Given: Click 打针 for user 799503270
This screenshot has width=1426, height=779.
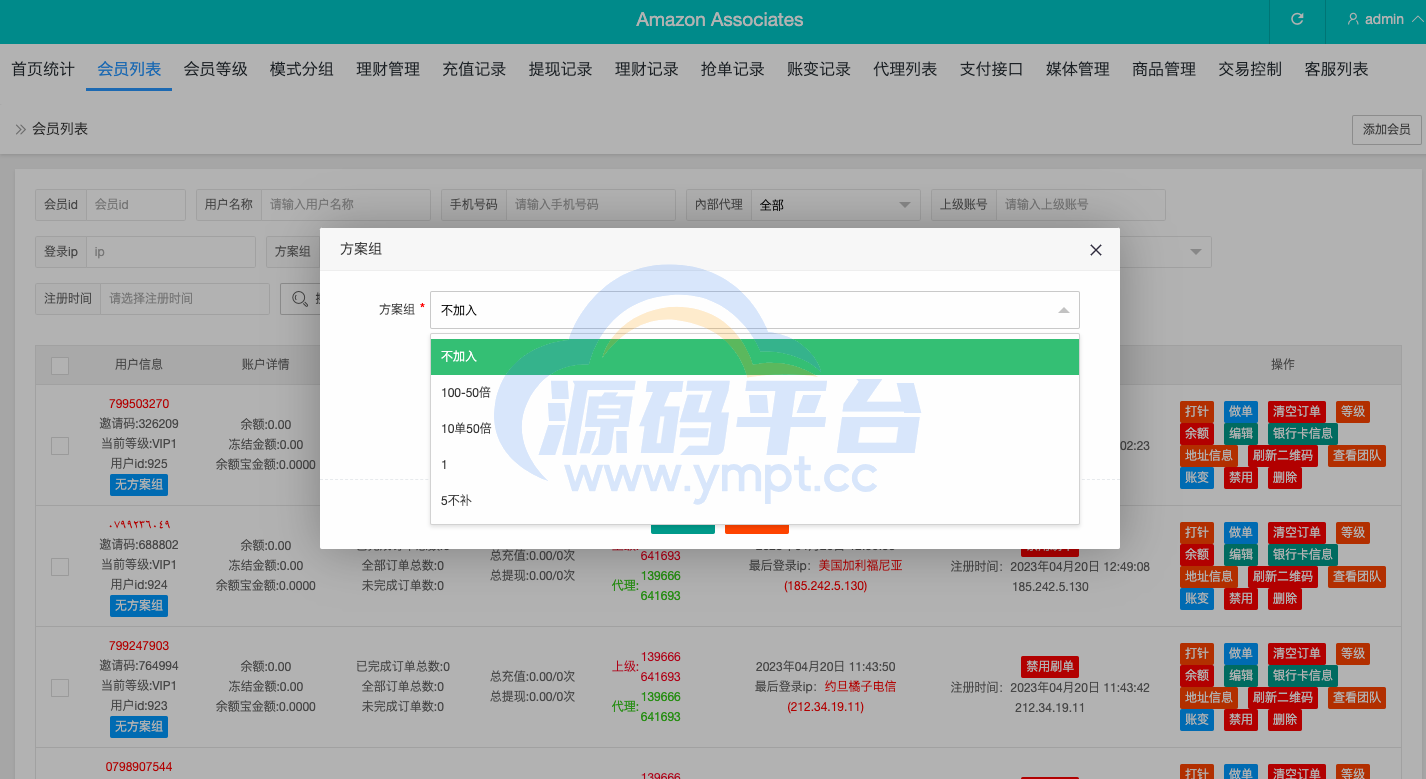Looking at the screenshot, I should (x=1197, y=412).
